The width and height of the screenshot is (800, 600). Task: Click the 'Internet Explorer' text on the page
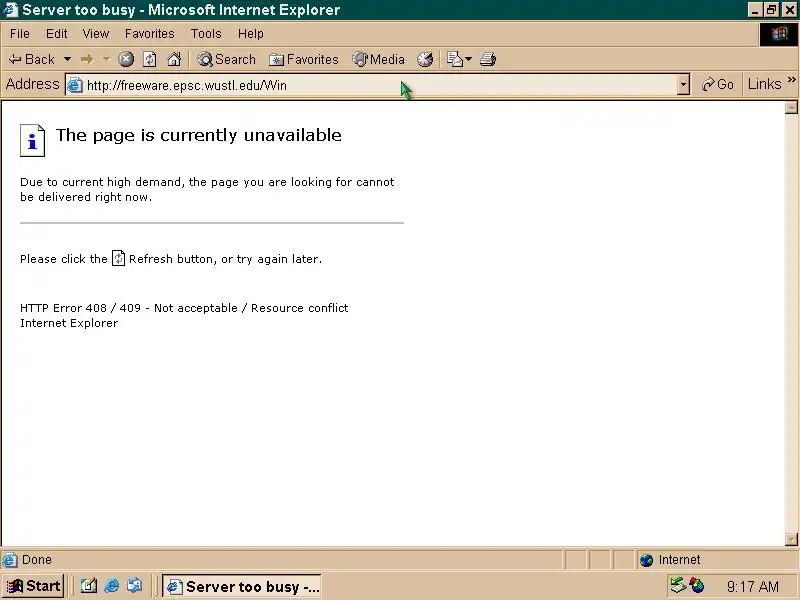[69, 323]
